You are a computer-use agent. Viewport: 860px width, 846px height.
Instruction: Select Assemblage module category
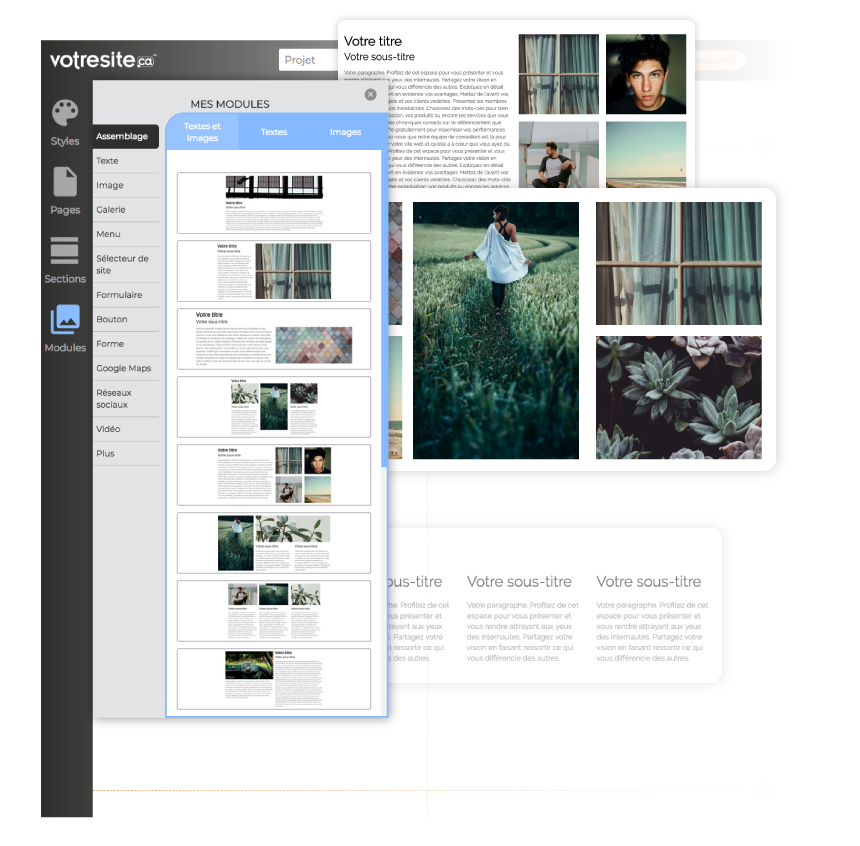coord(125,136)
